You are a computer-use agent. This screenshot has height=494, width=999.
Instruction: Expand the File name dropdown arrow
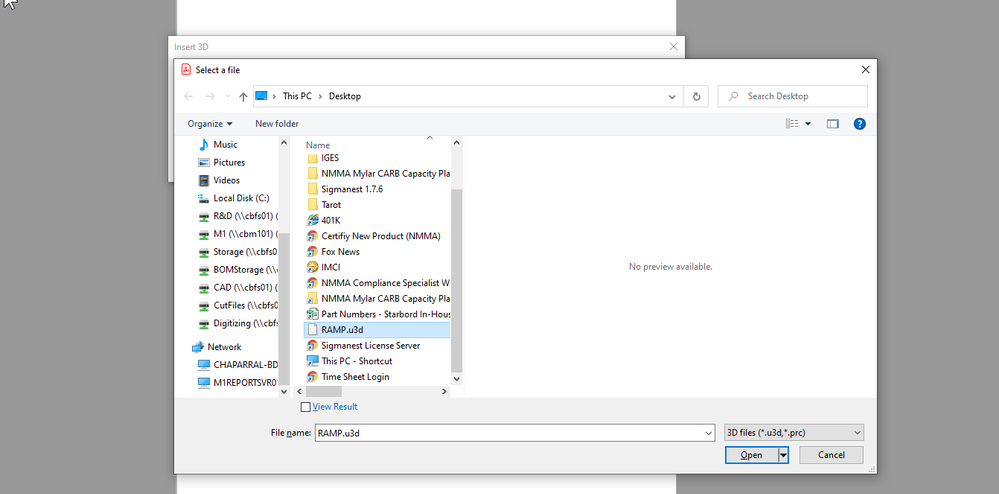click(x=709, y=433)
